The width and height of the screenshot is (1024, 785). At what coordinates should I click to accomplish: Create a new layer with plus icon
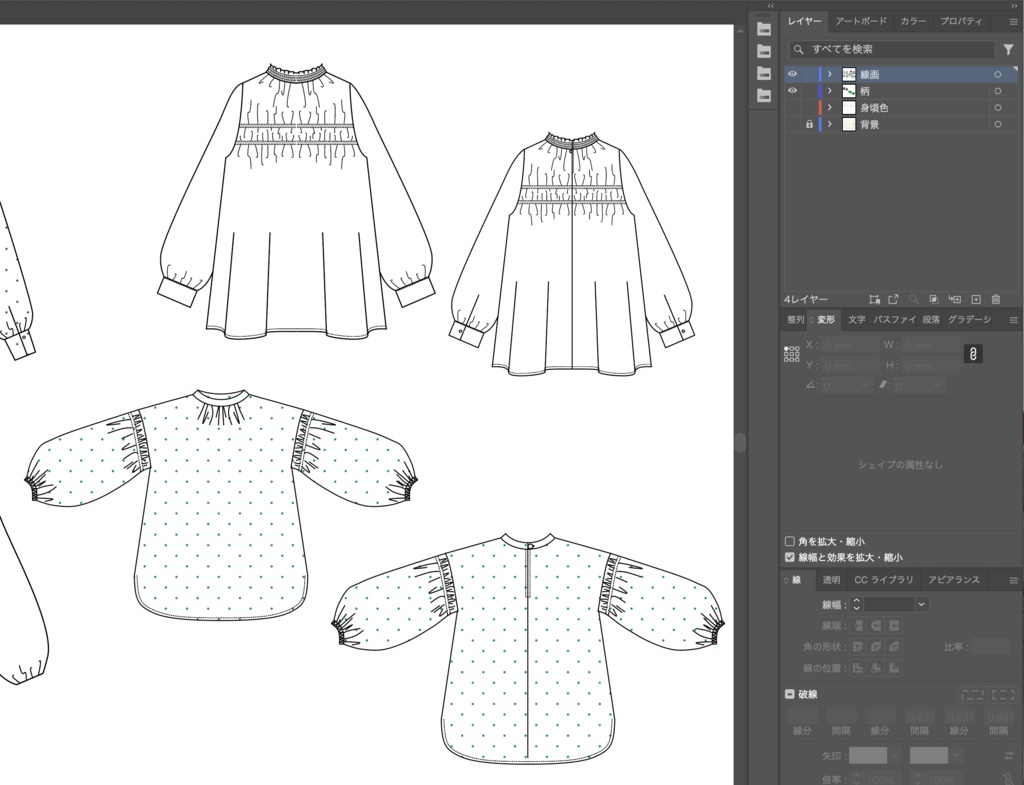[976, 299]
